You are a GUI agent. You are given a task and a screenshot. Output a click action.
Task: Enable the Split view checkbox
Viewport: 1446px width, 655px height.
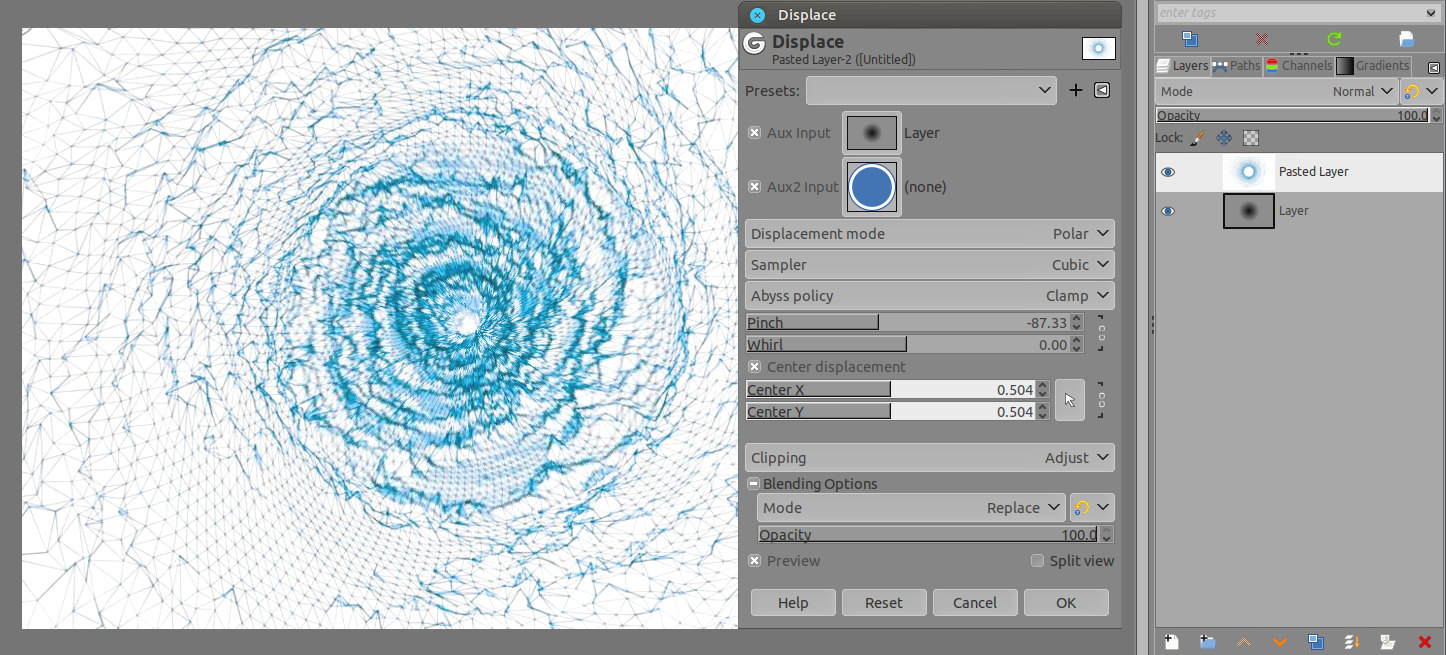click(1037, 561)
